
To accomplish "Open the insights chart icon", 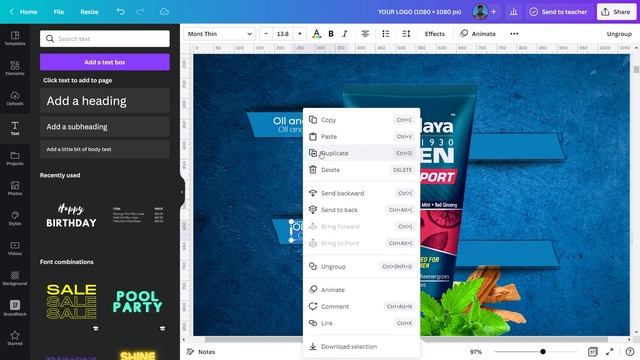I will click(513, 12).
